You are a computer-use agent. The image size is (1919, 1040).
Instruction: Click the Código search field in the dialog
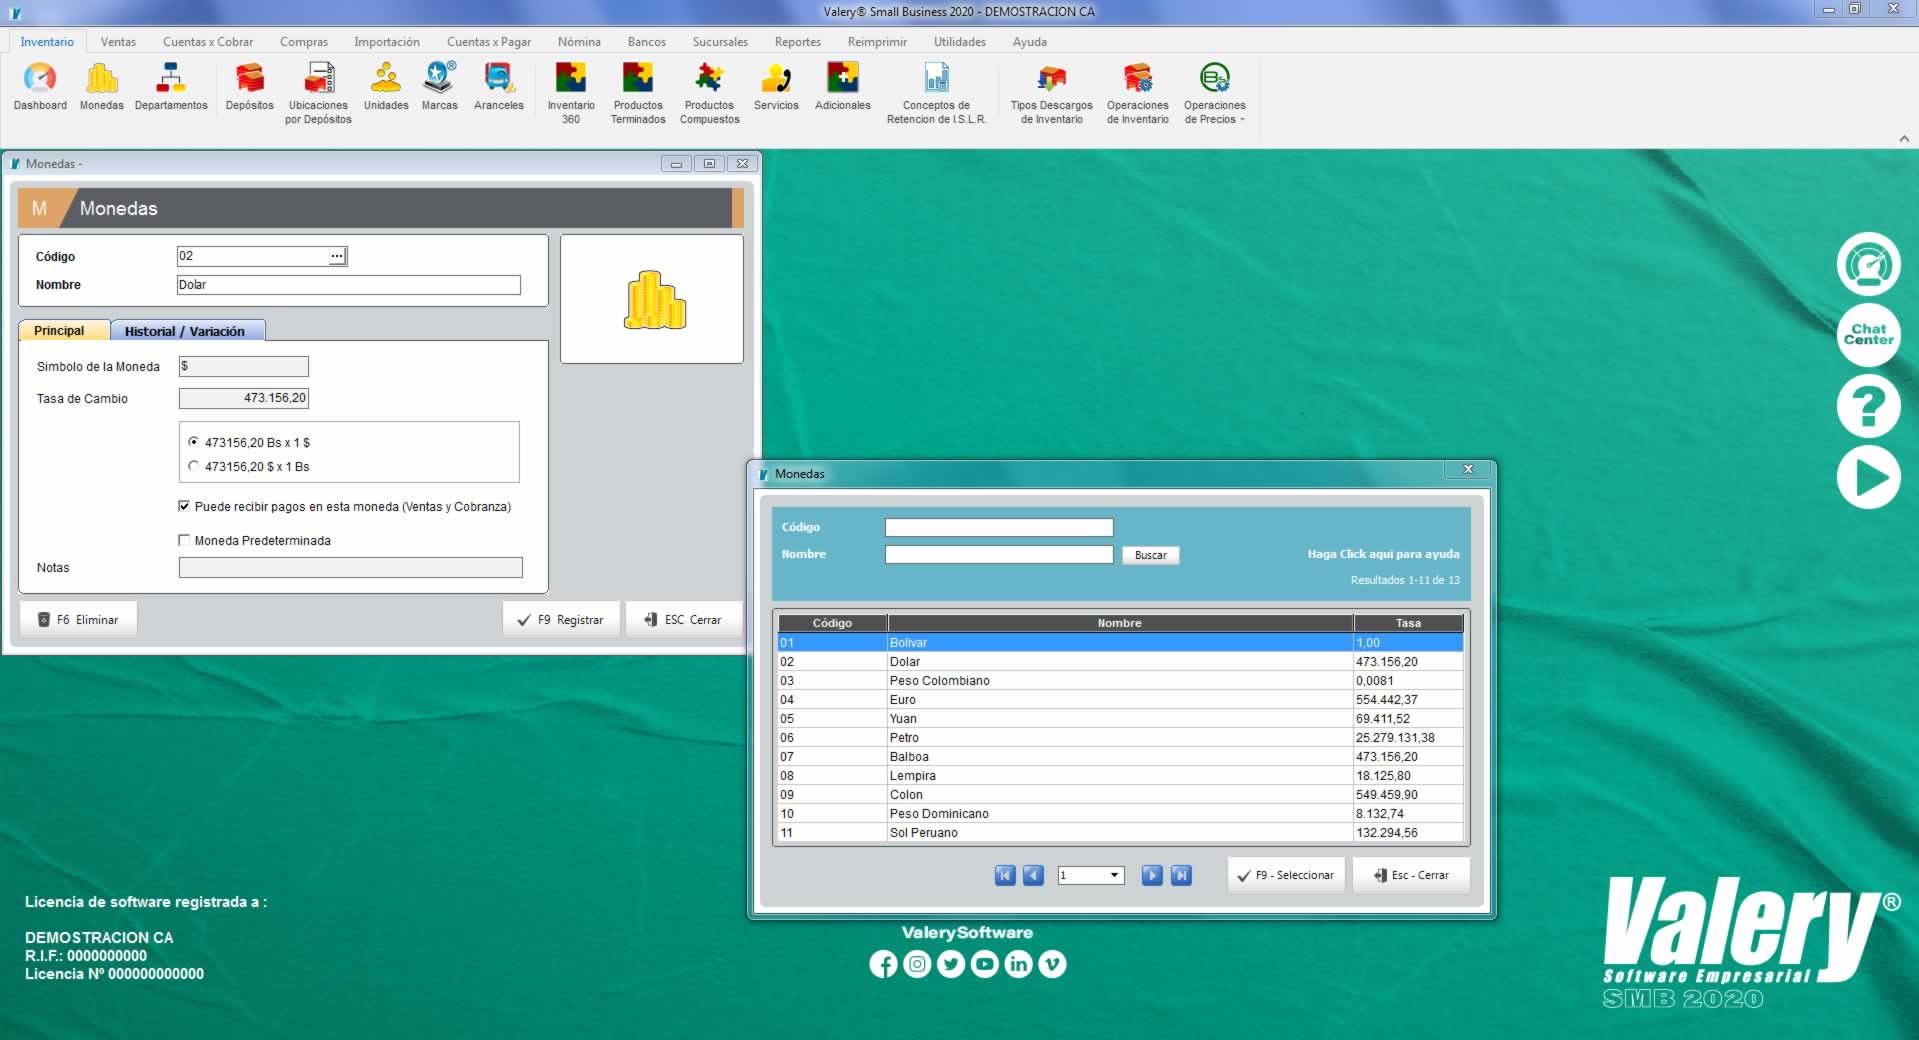tap(999, 527)
